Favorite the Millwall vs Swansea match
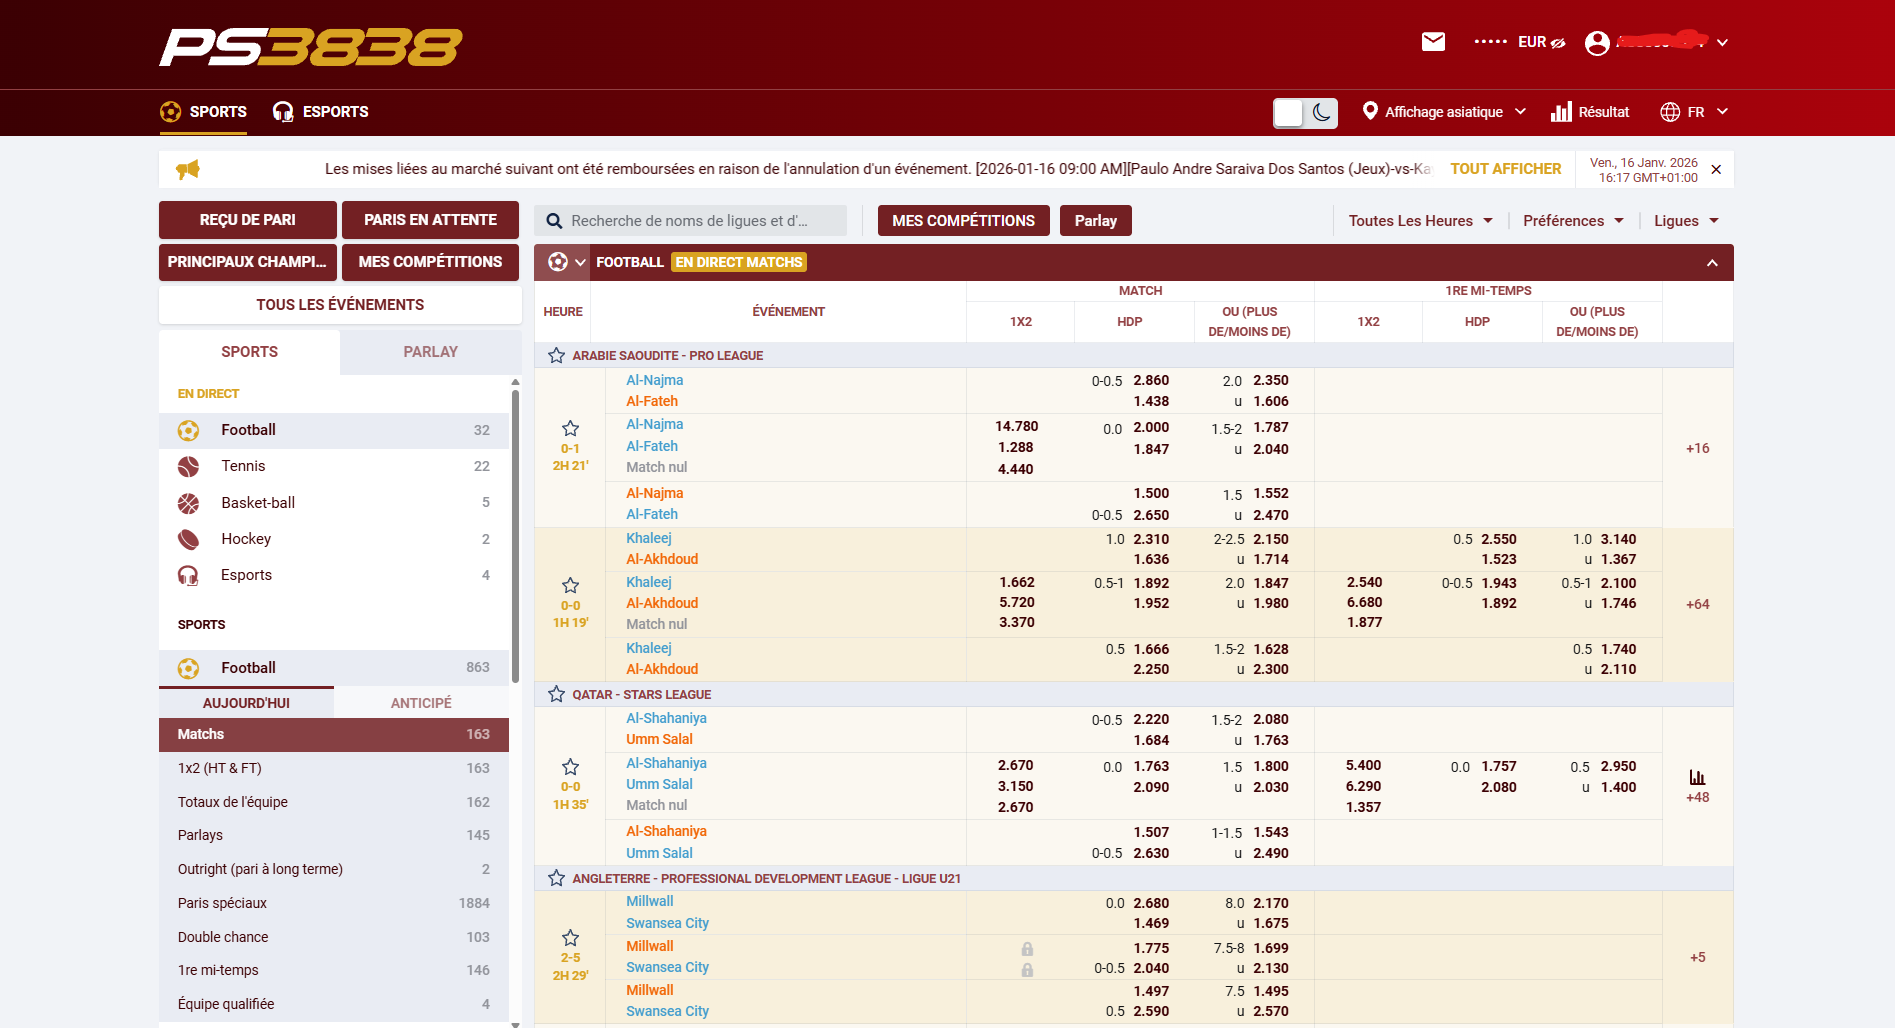 [x=570, y=938]
